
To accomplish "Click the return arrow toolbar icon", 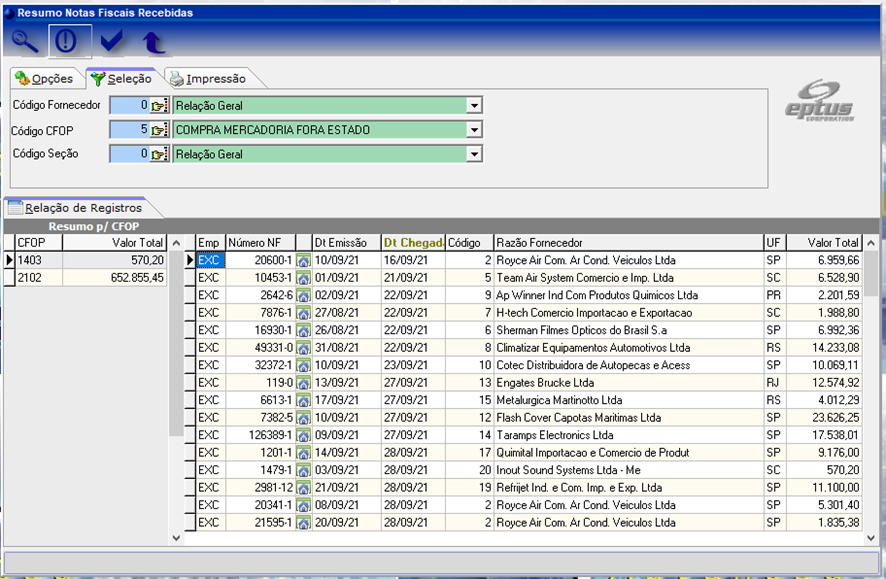I will pyautogui.click(x=153, y=42).
